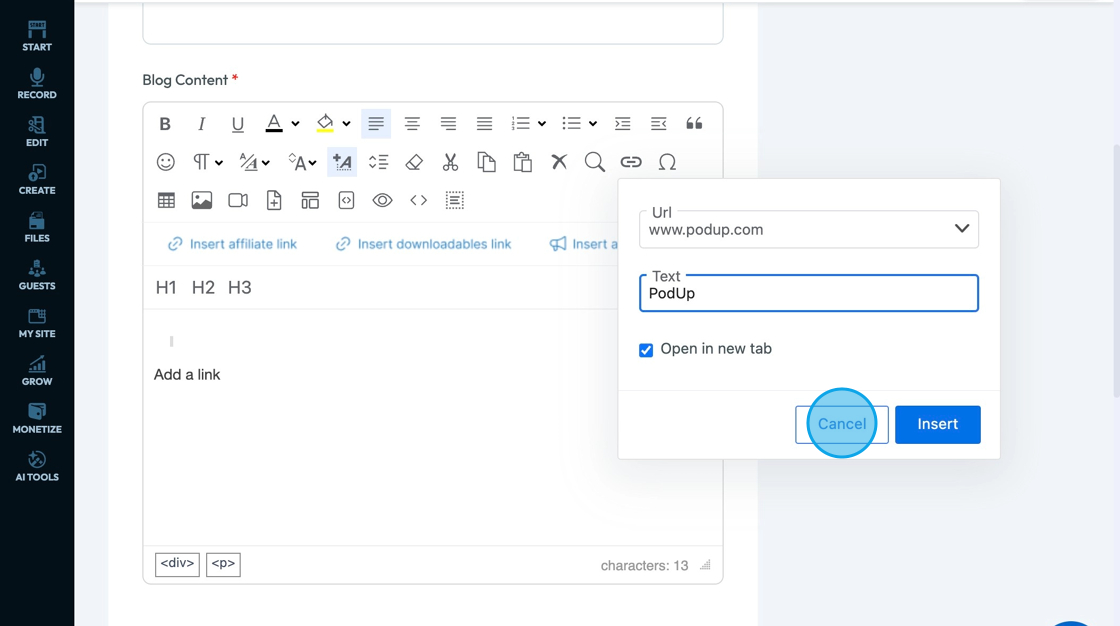
Task: Align text right
Action: click(x=448, y=124)
